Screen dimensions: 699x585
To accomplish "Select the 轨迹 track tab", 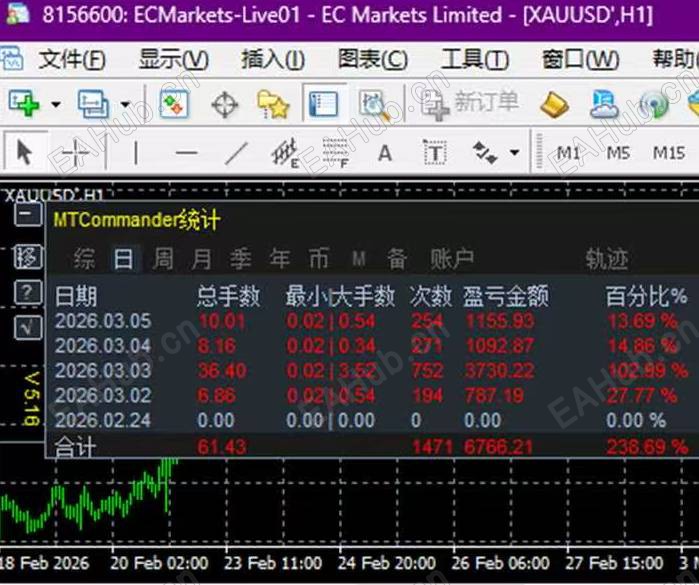I will 607,260.
